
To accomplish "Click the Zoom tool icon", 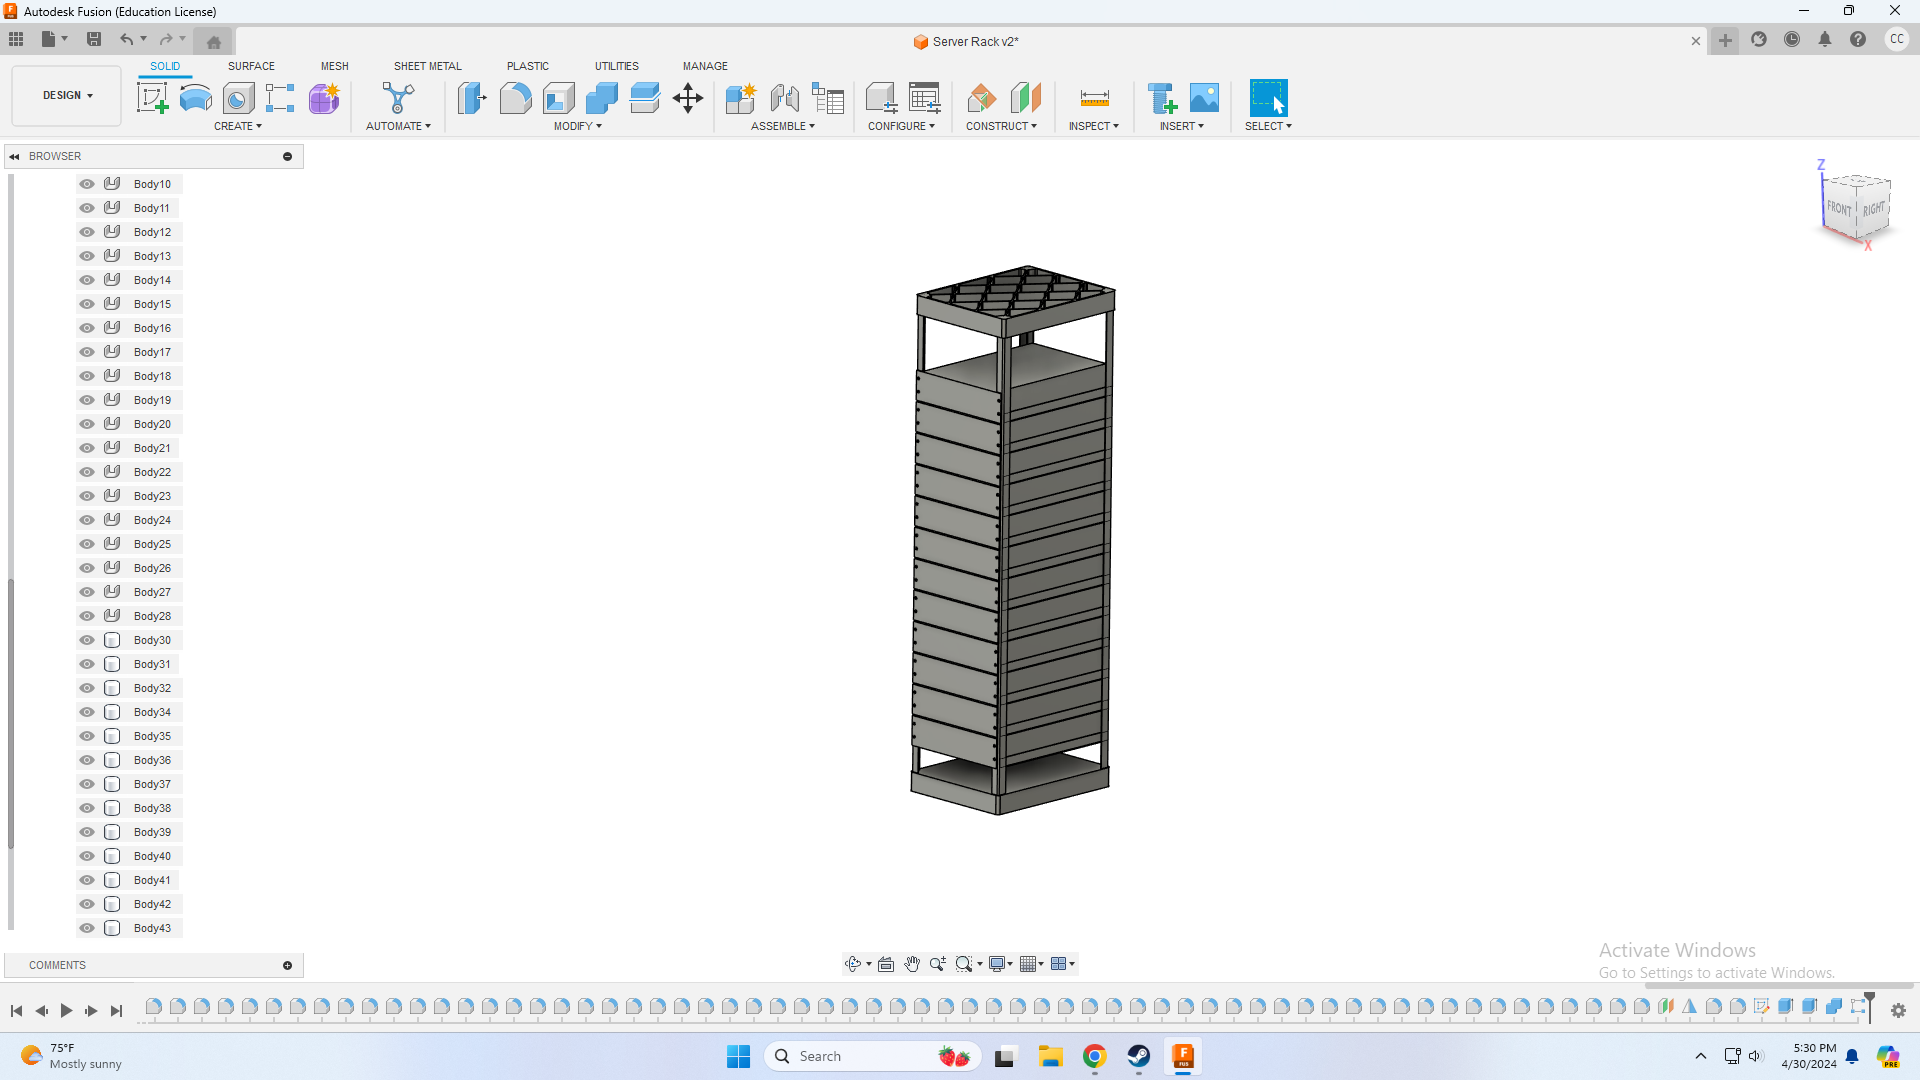I will (937, 964).
